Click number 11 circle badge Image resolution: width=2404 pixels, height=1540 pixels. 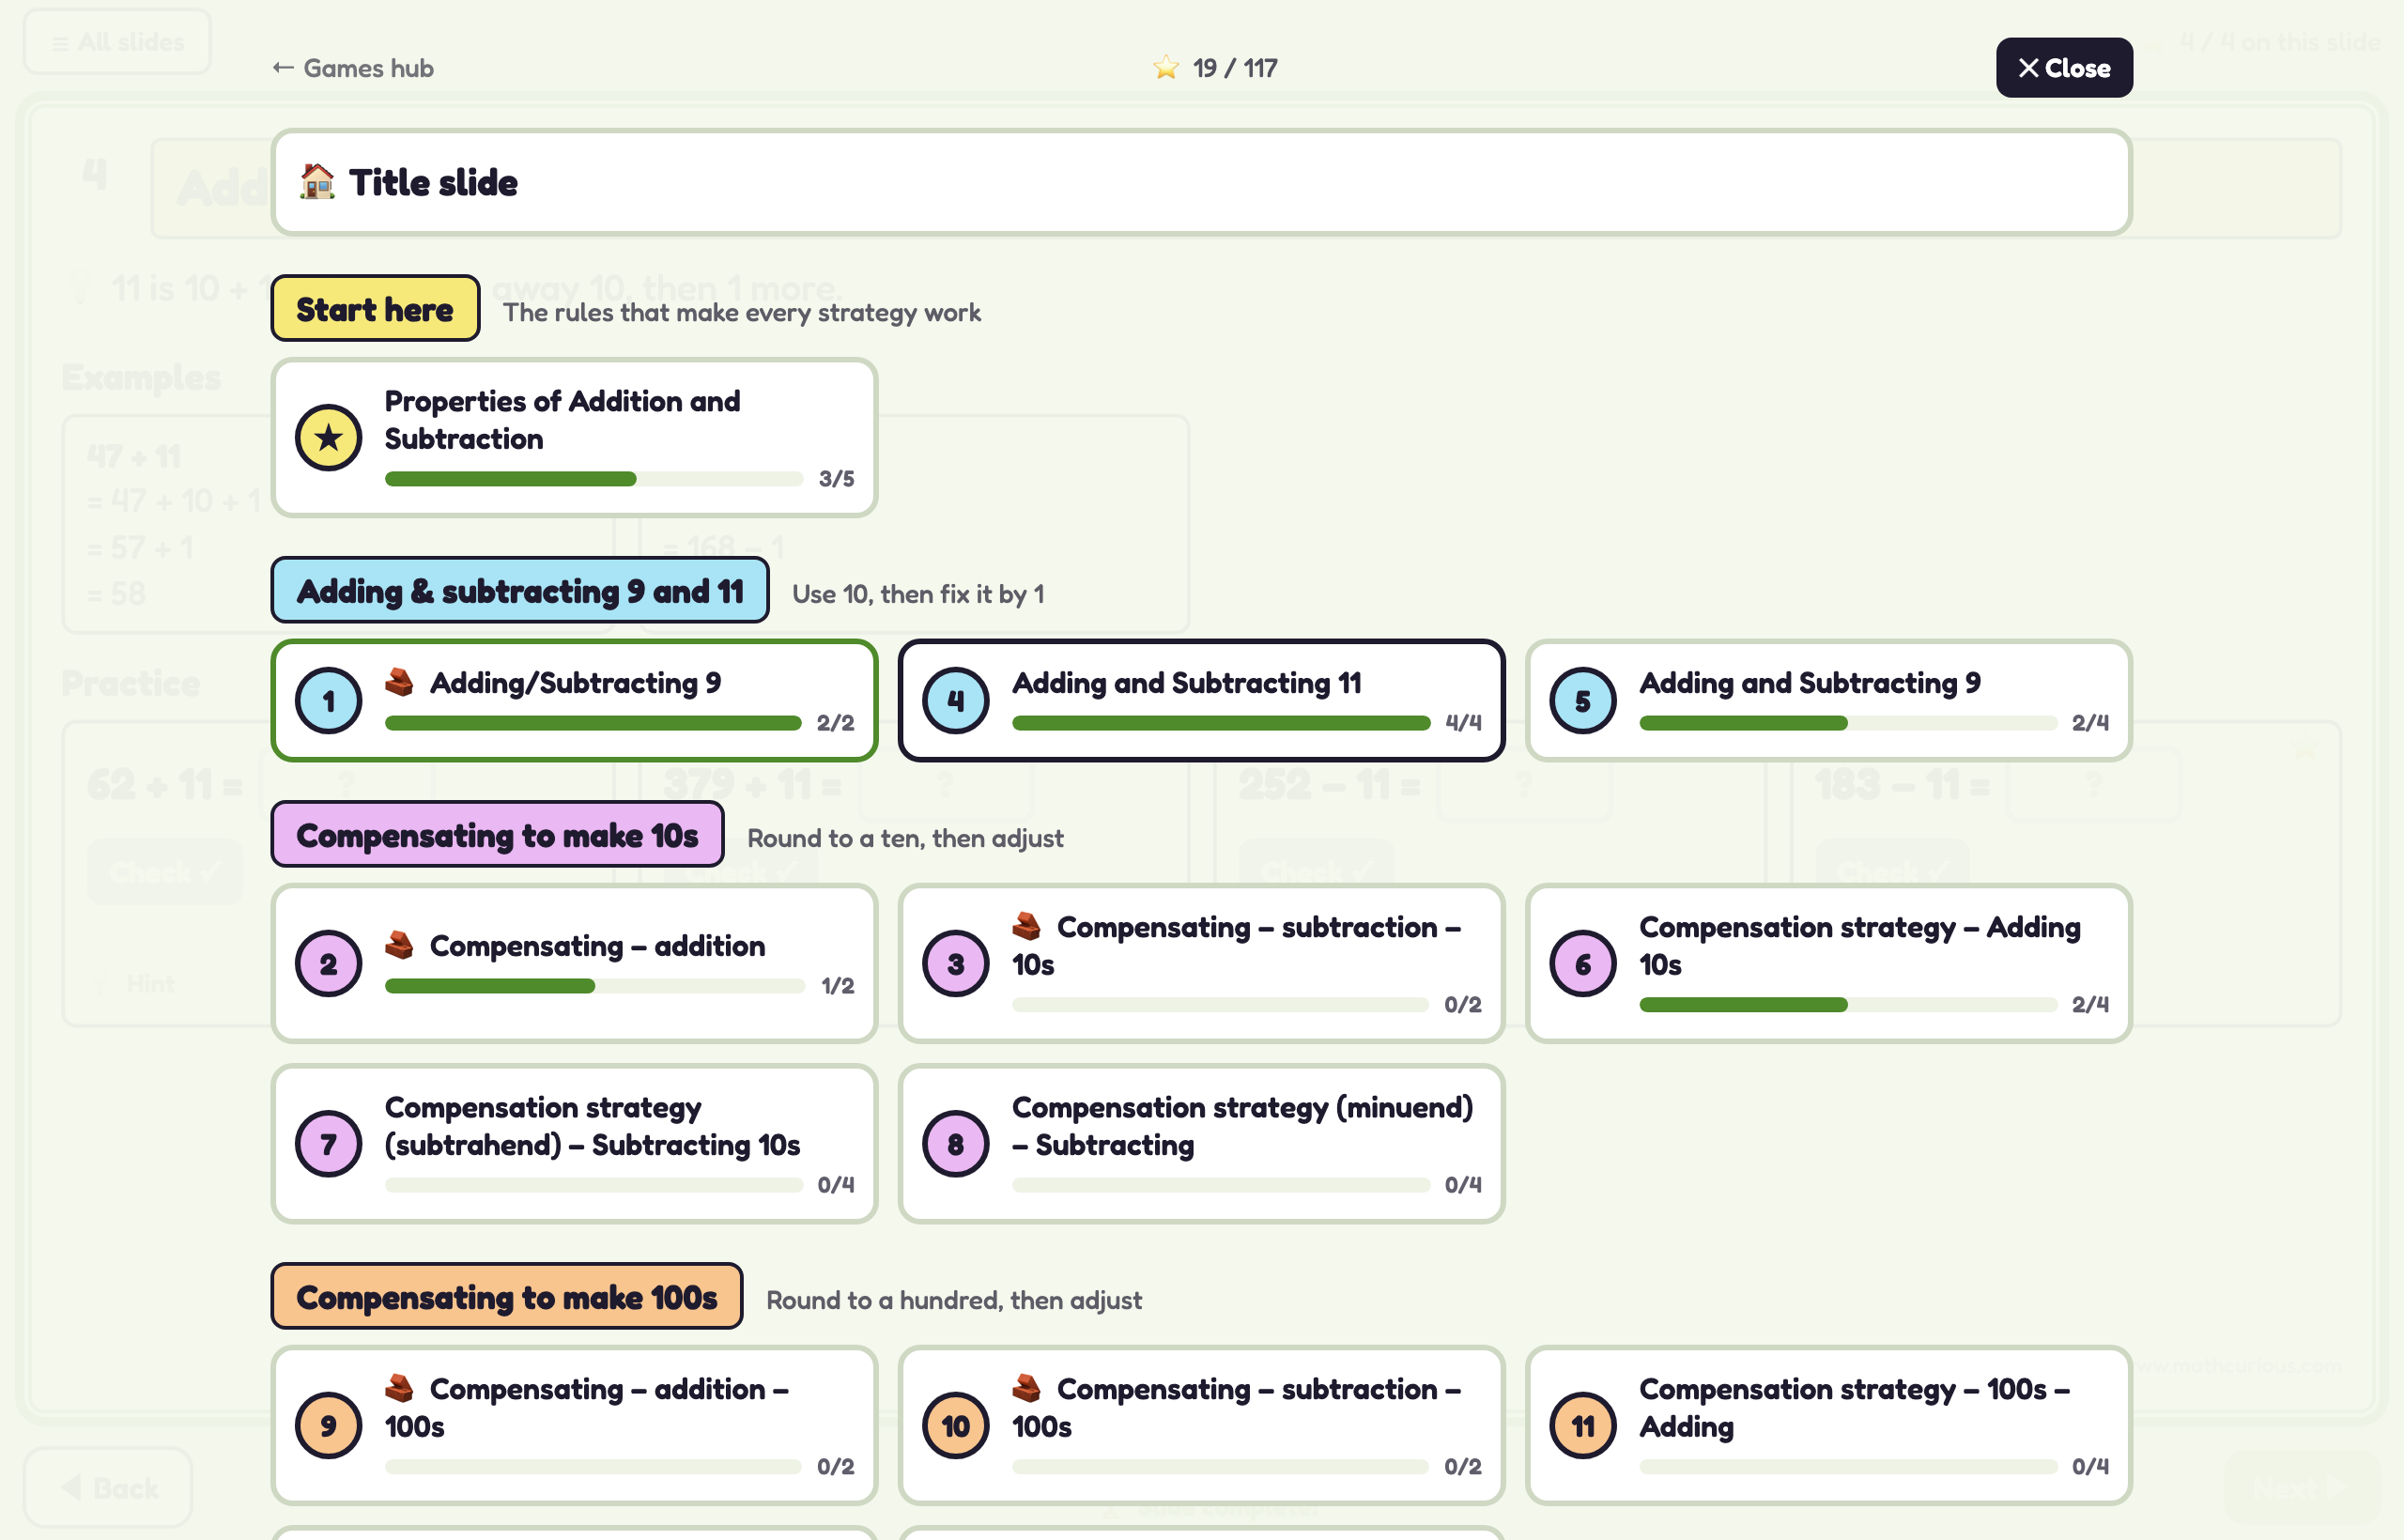[x=1582, y=1426]
